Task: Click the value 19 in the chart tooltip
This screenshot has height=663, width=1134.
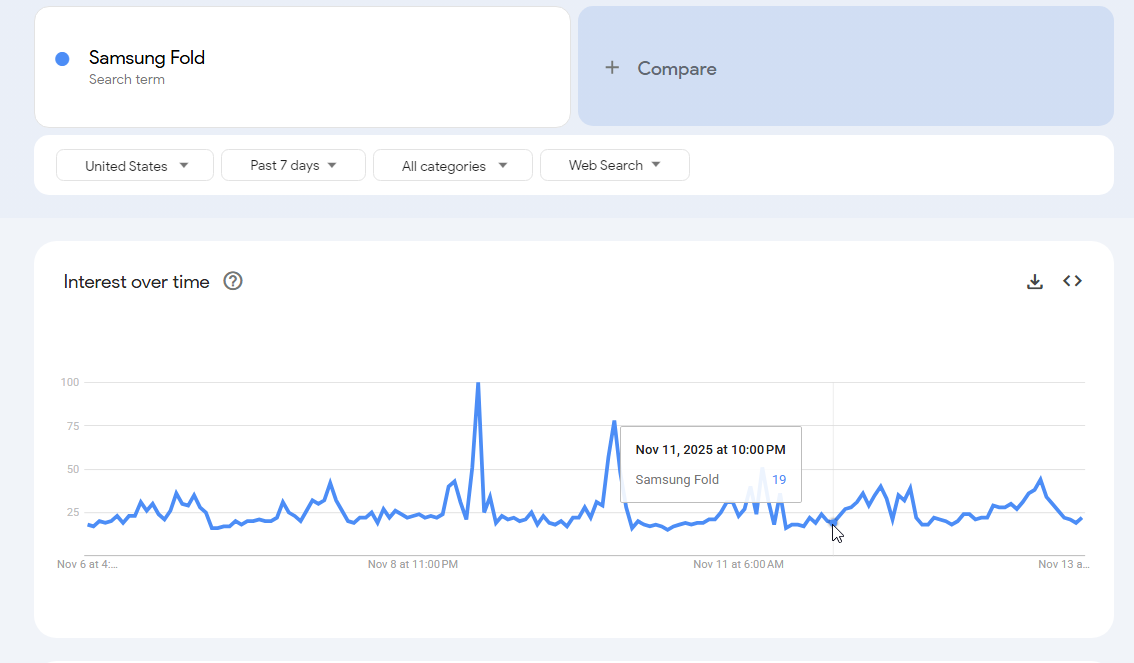Action: pos(779,480)
